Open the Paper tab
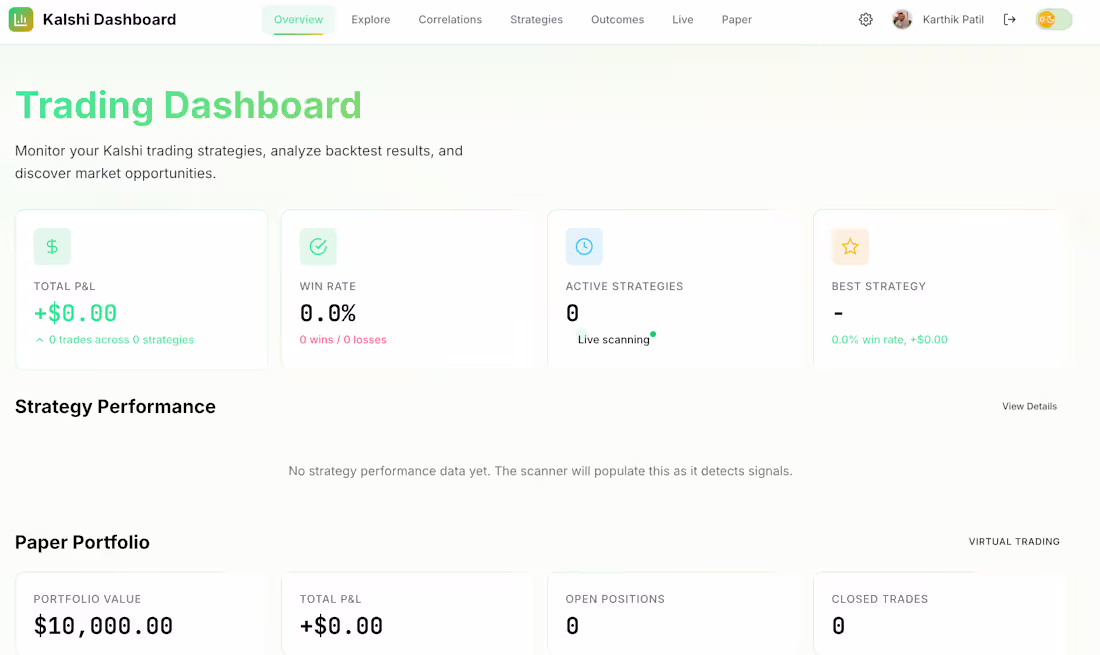The width and height of the screenshot is (1100, 655). (x=737, y=20)
